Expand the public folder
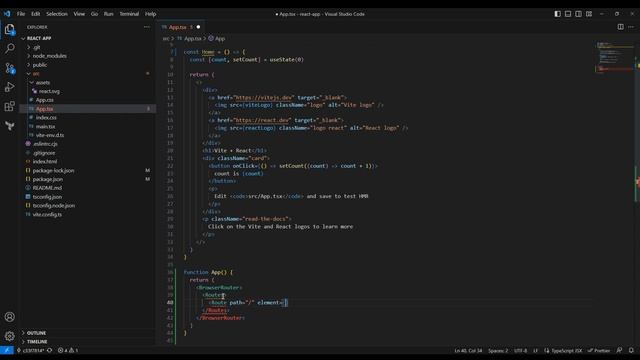The height and width of the screenshot is (360, 640). coord(40,65)
